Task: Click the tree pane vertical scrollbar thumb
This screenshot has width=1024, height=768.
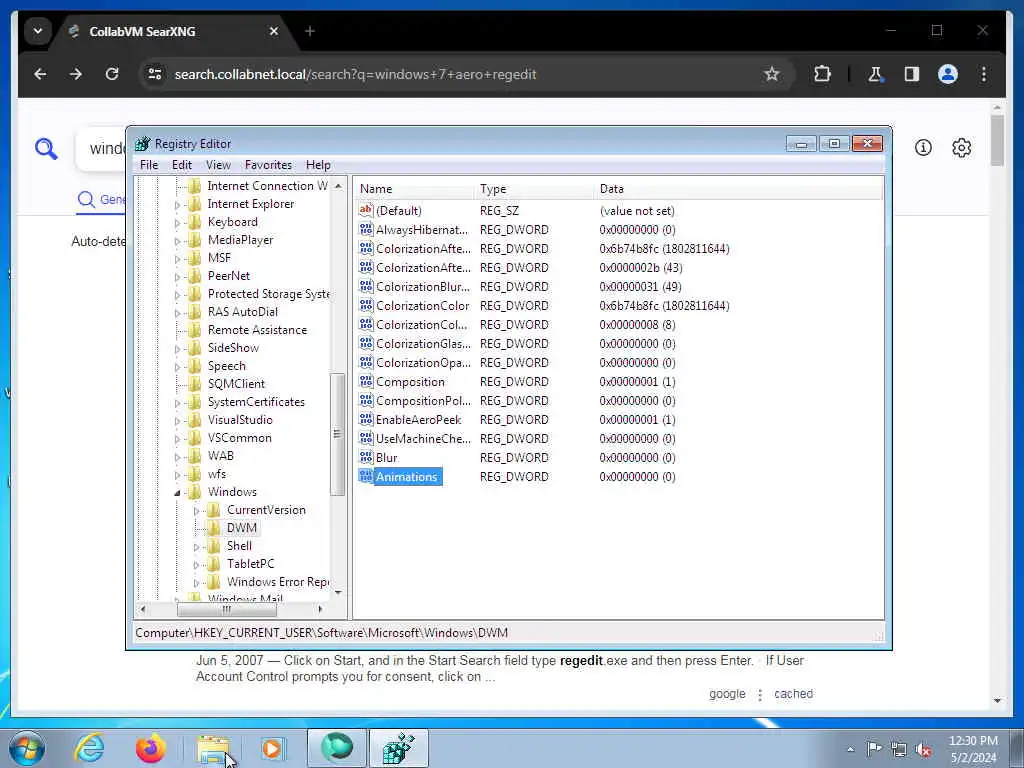Action: [x=337, y=434]
